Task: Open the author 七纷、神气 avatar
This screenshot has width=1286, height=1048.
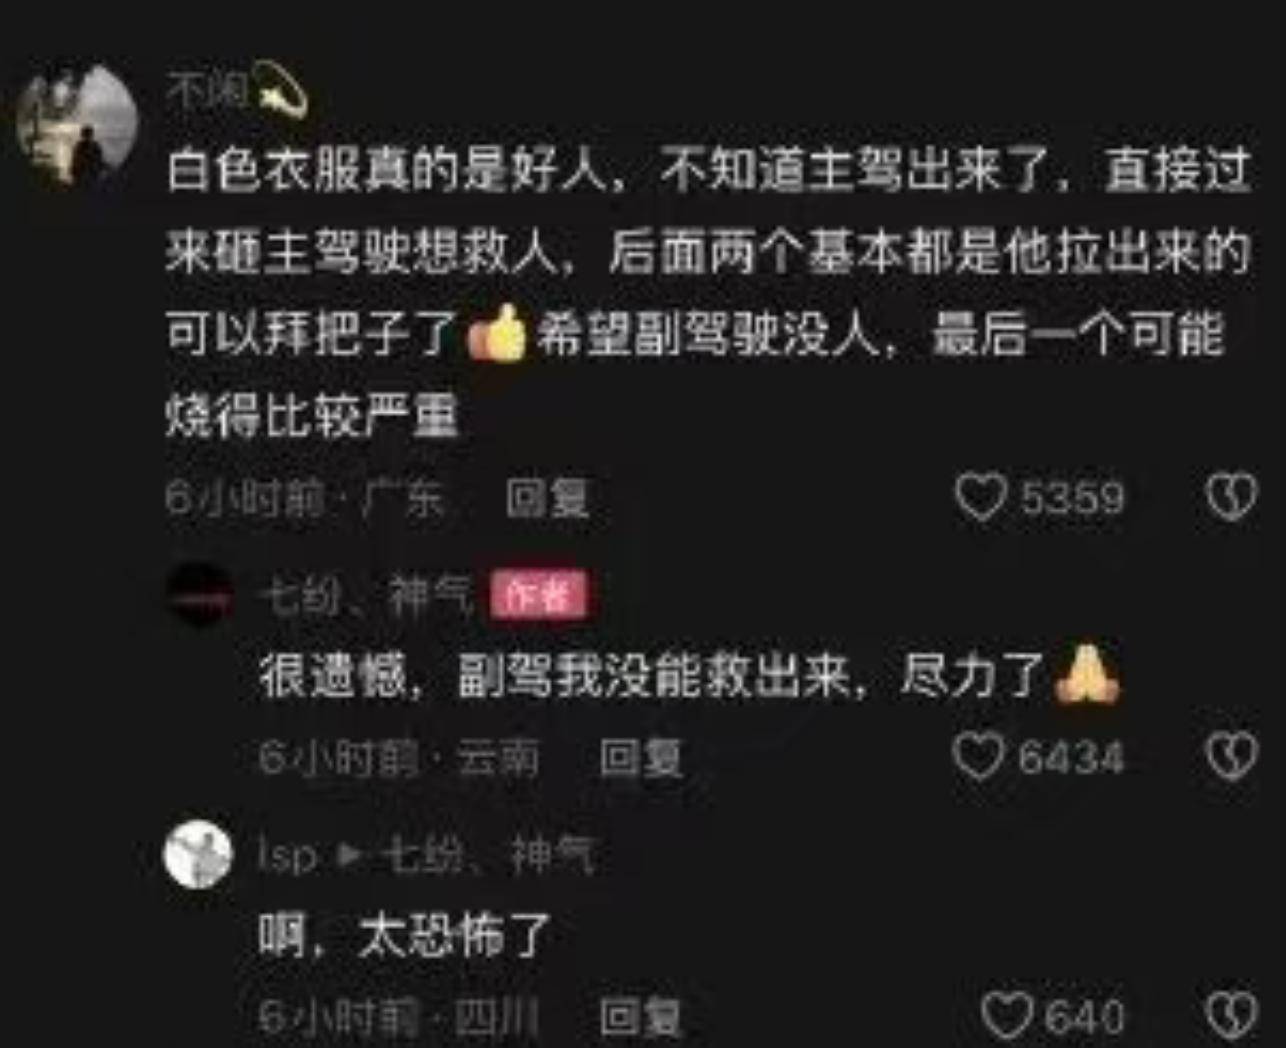Action: (199, 596)
